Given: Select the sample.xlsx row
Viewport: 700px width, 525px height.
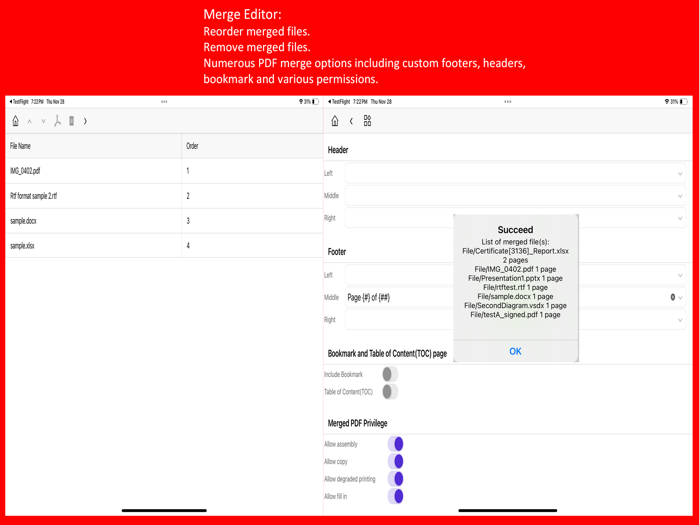Looking at the screenshot, I should [164, 246].
